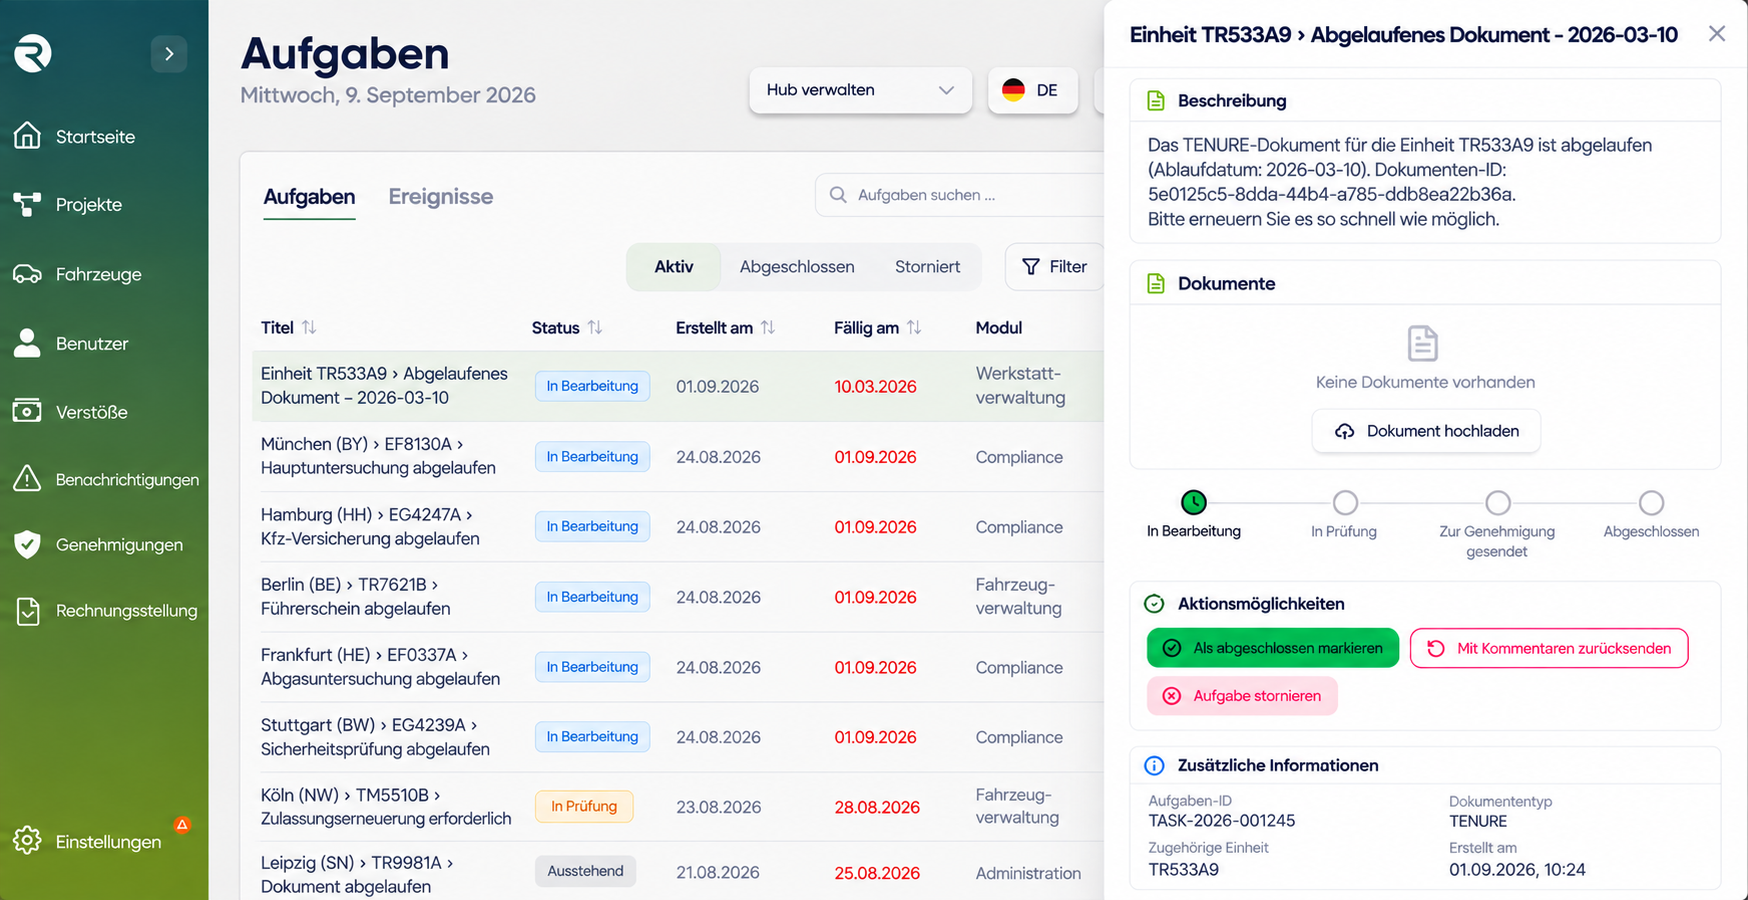Select Zur Genehmigung gesendet step circle
This screenshot has height=900, width=1748.
[x=1497, y=502]
